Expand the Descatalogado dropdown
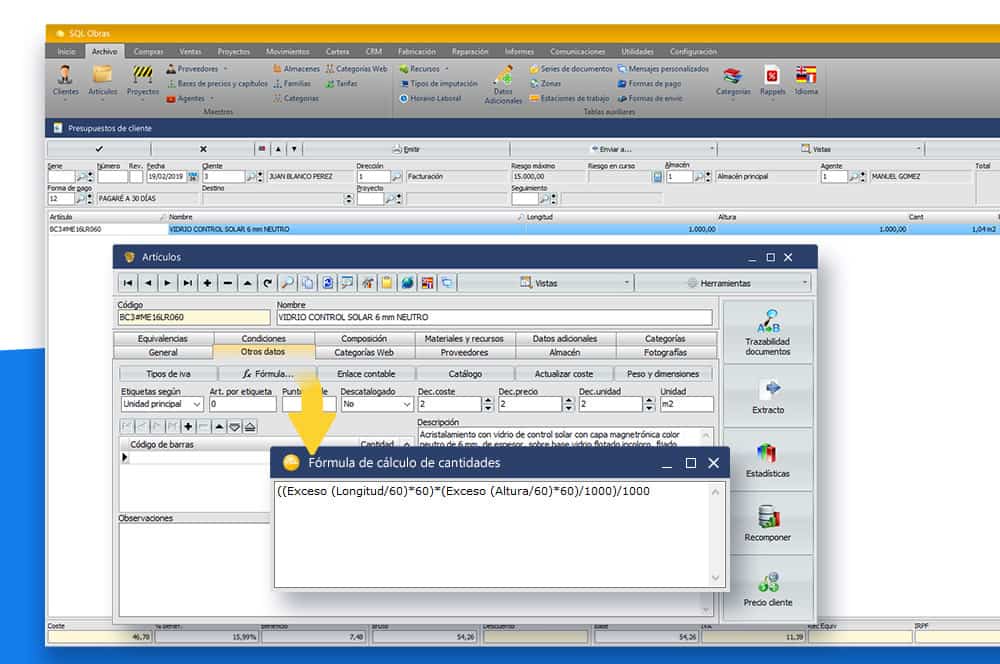This screenshot has height=664, width=1000. pyautogui.click(x=406, y=405)
